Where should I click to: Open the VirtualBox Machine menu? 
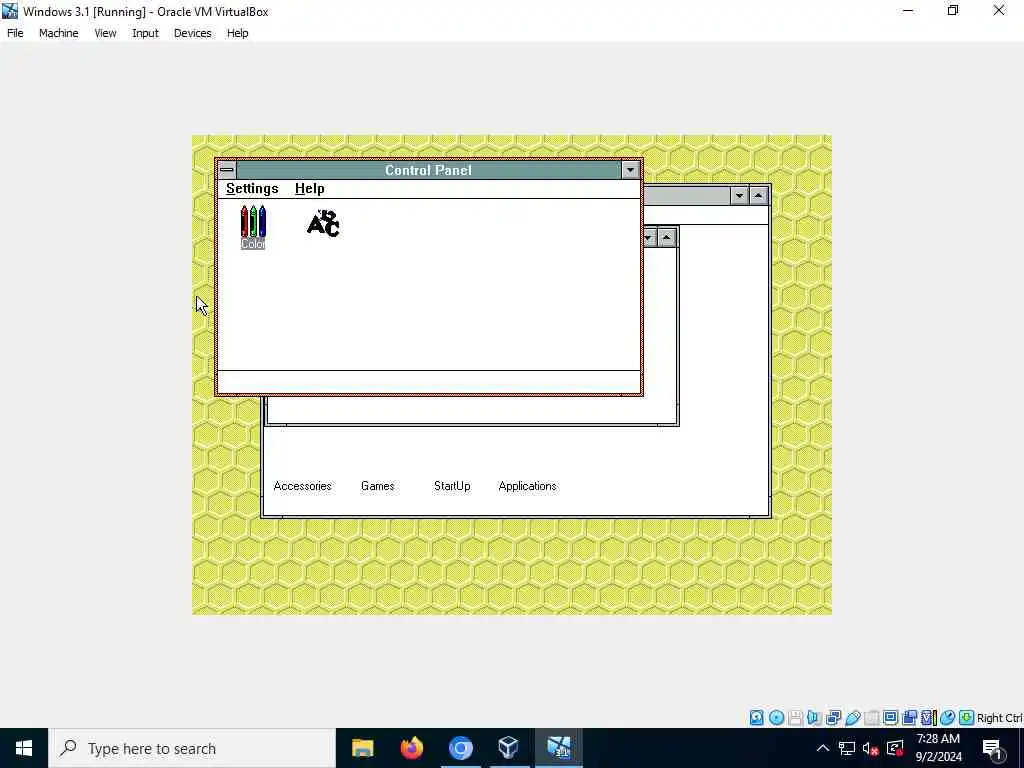point(59,33)
